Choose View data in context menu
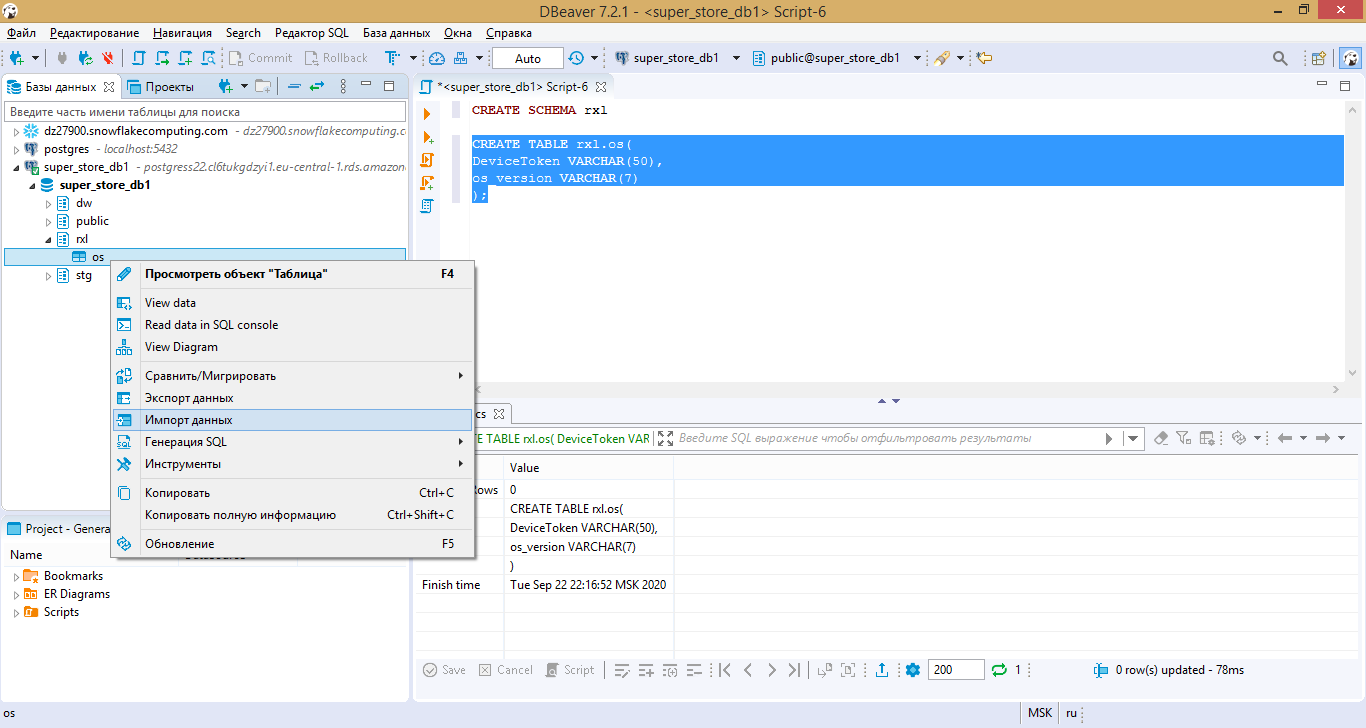This screenshot has height=728, width=1366. pyautogui.click(x=292, y=303)
